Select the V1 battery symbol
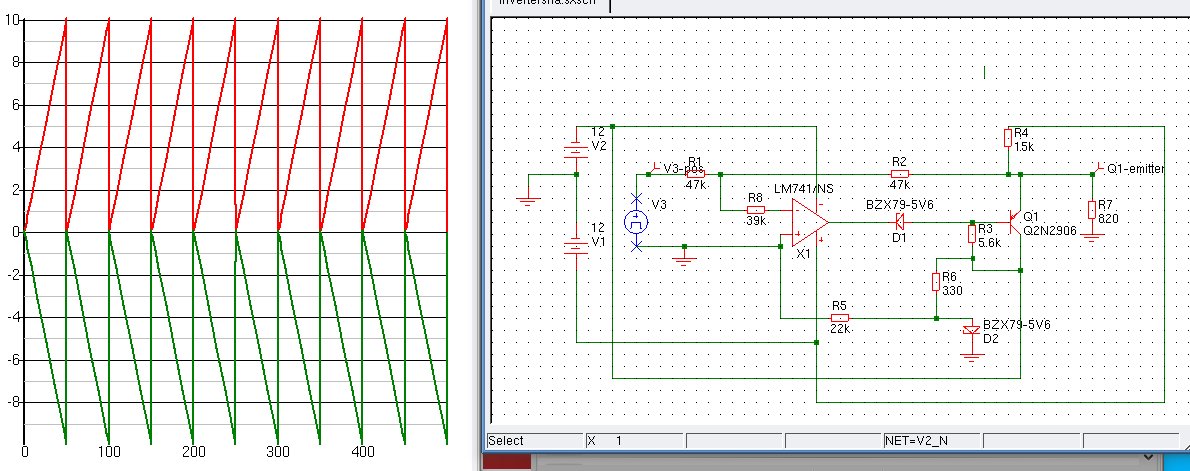 pos(575,245)
